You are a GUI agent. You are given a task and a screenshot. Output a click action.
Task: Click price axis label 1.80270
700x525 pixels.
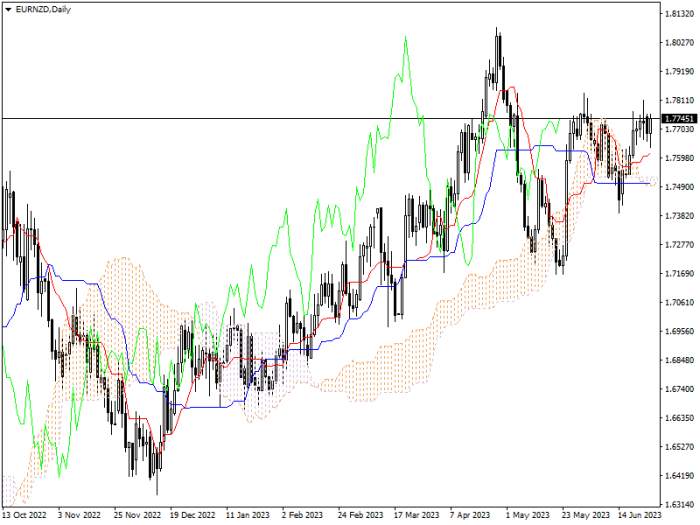pyautogui.click(x=679, y=43)
